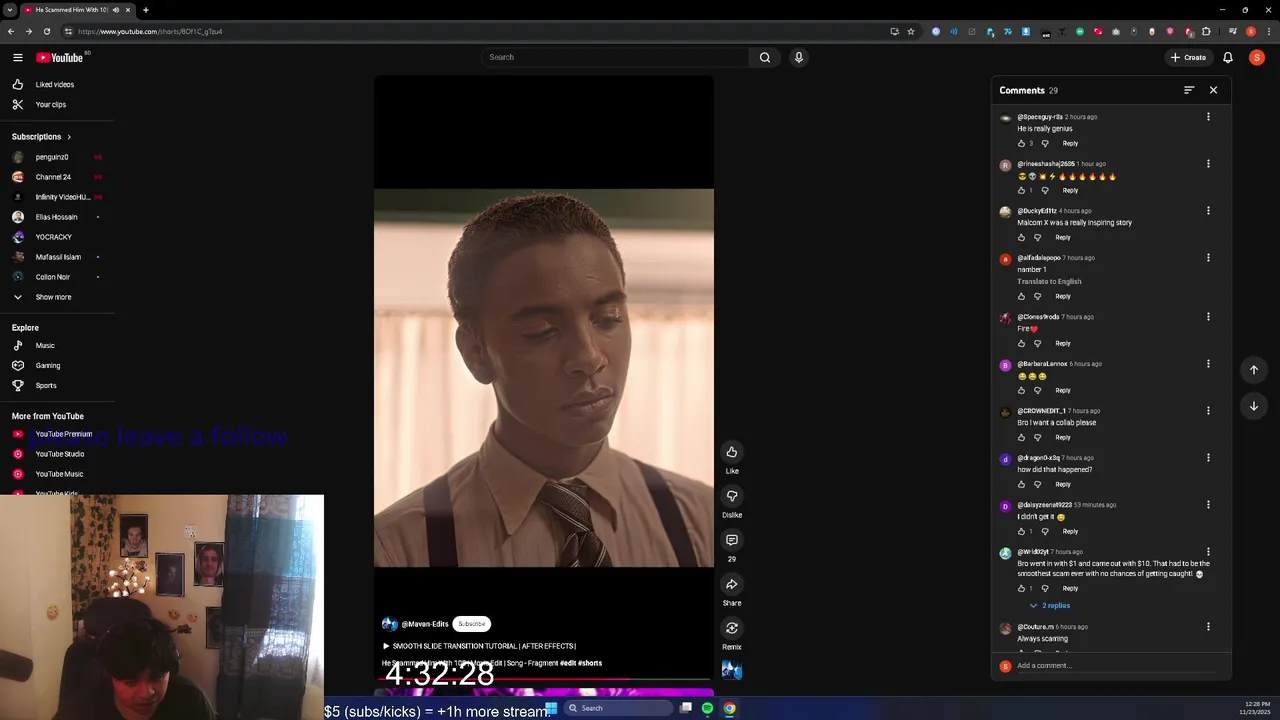1280x720 pixels.
Task: Open Chrome from the taskbar
Action: tap(730, 708)
